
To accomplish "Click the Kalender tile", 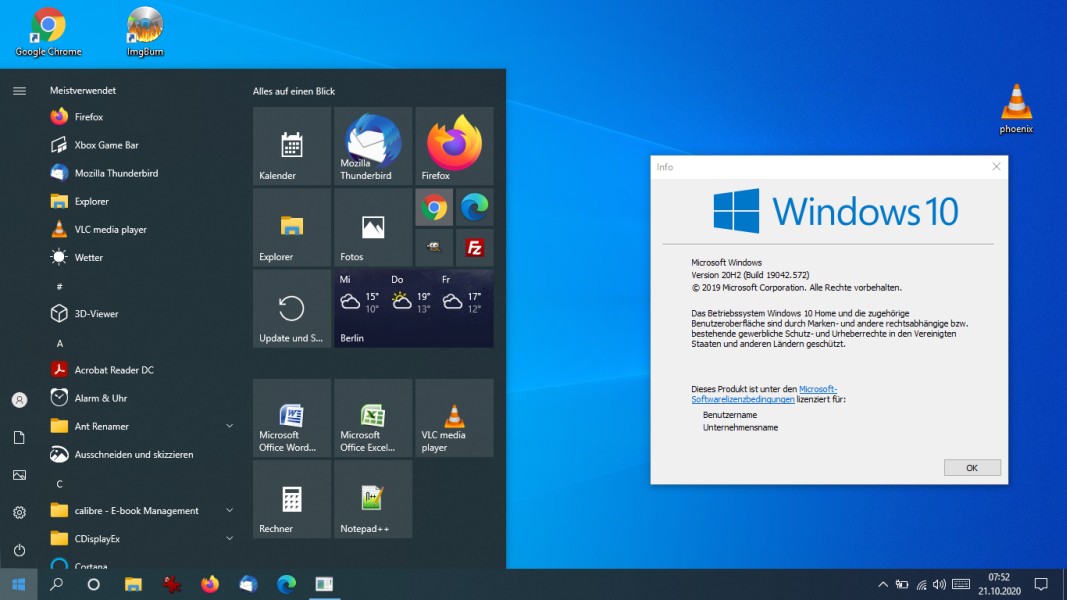I will (292, 146).
